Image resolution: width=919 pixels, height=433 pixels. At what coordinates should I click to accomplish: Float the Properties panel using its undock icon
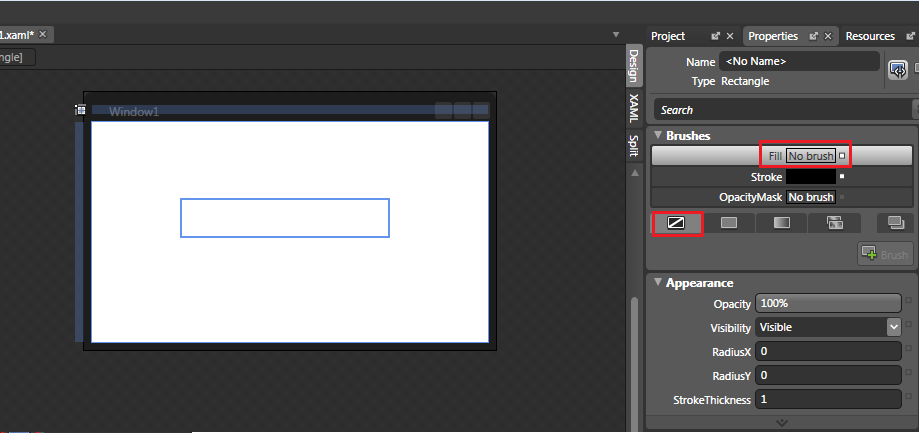pyautogui.click(x=815, y=36)
